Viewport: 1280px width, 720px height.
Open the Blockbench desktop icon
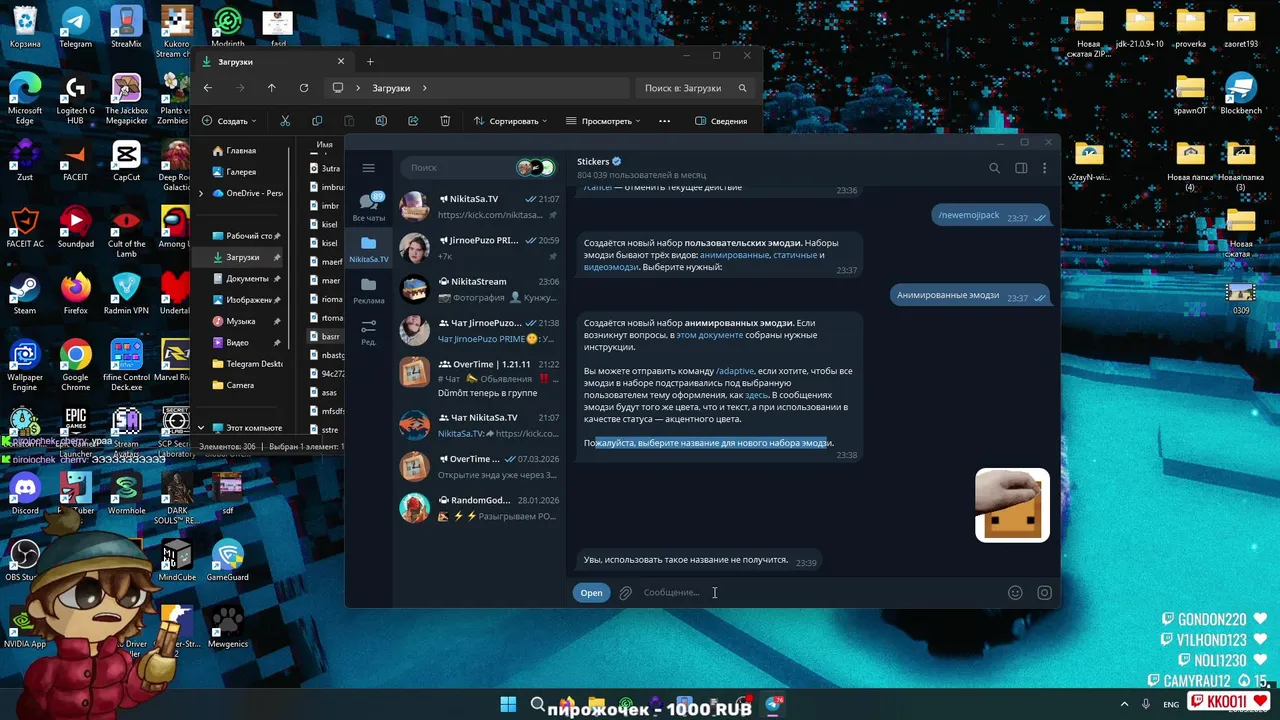tap(1241, 95)
